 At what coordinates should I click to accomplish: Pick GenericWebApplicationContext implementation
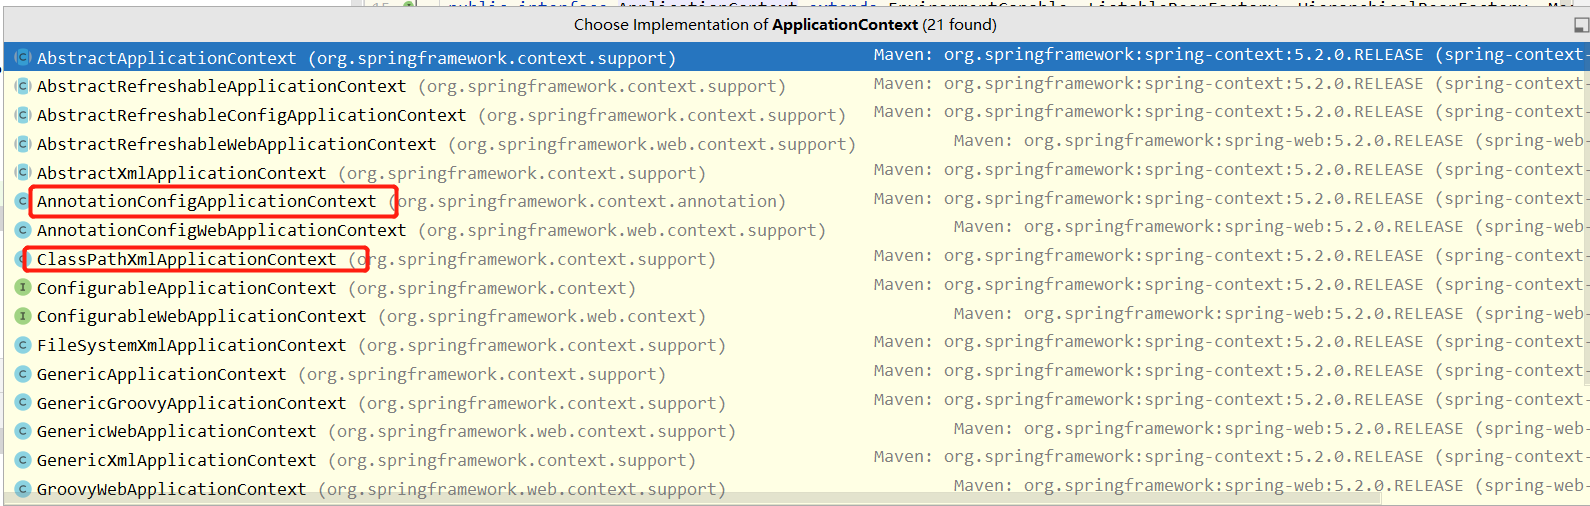coord(176,432)
